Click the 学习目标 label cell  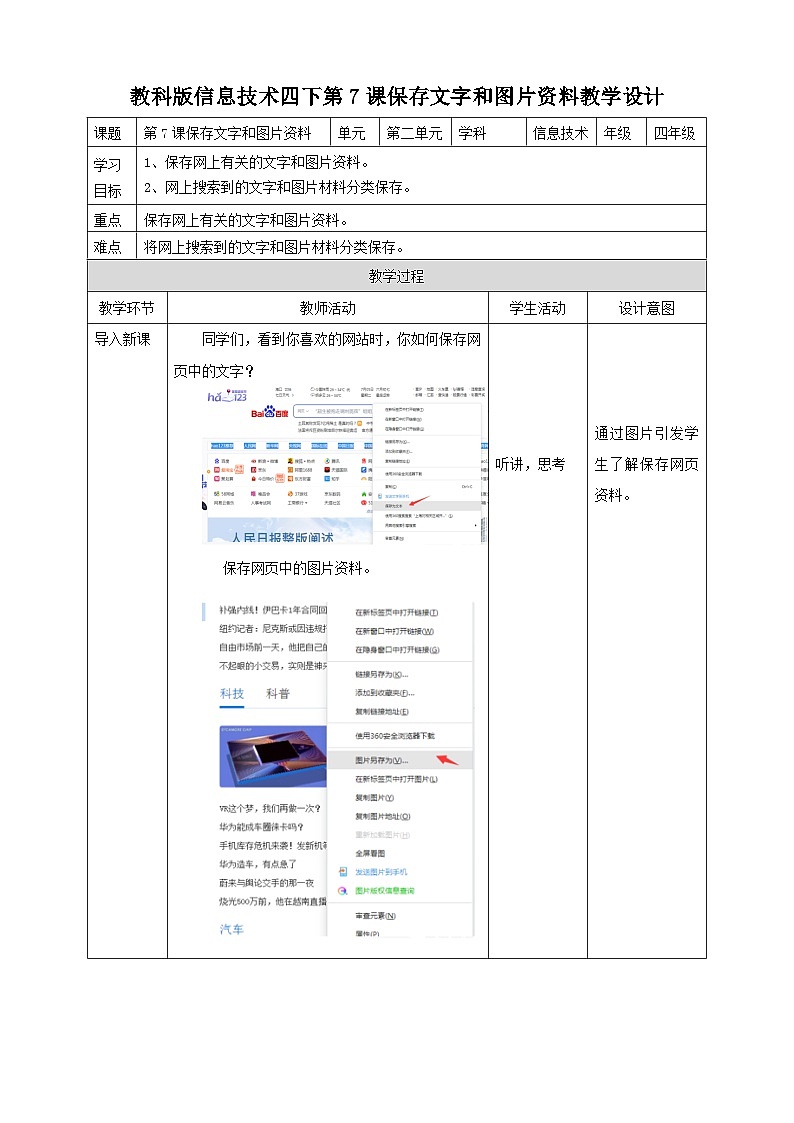pos(112,176)
